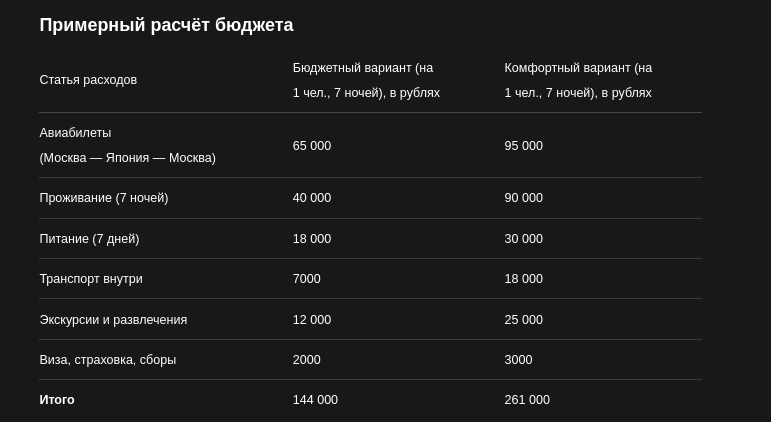Select the Статья расходов column header
Screen dimensions: 771x422
(88, 80)
